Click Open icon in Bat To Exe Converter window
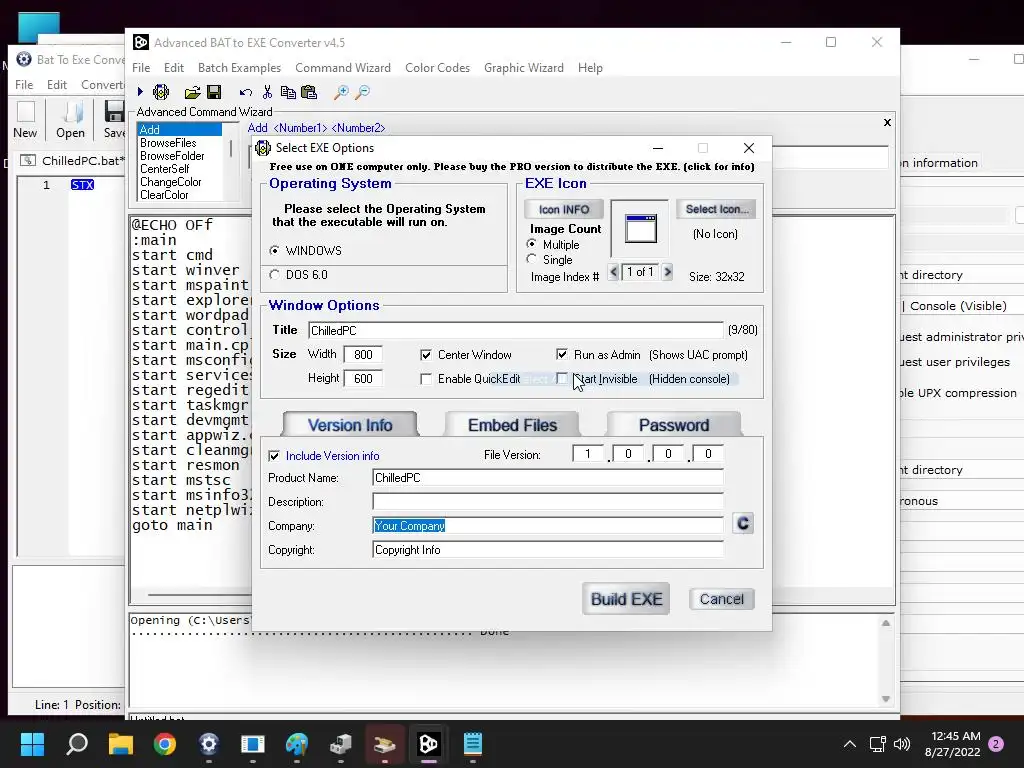 coord(70,120)
